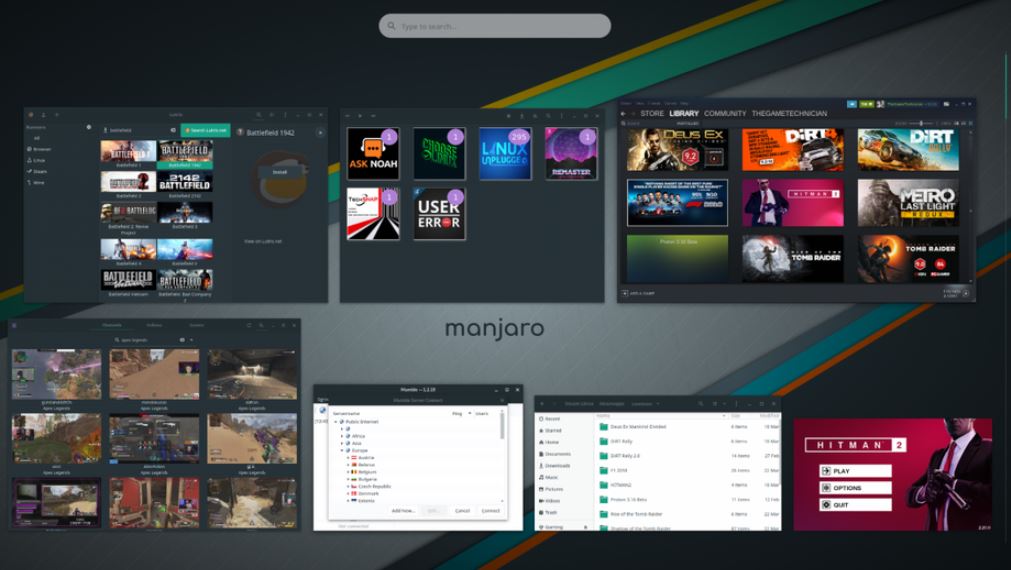This screenshot has width=1011, height=570.
Task: Sort Mumble servers by Ping column
Action: (x=457, y=413)
